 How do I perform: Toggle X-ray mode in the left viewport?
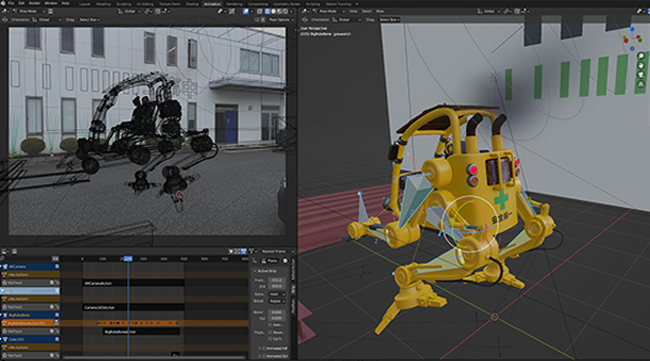click(260, 11)
